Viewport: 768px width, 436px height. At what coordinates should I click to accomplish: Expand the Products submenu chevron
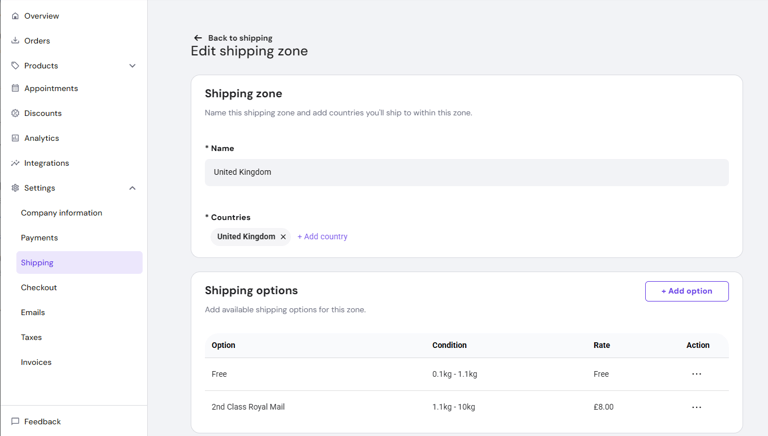pyautogui.click(x=132, y=66)
